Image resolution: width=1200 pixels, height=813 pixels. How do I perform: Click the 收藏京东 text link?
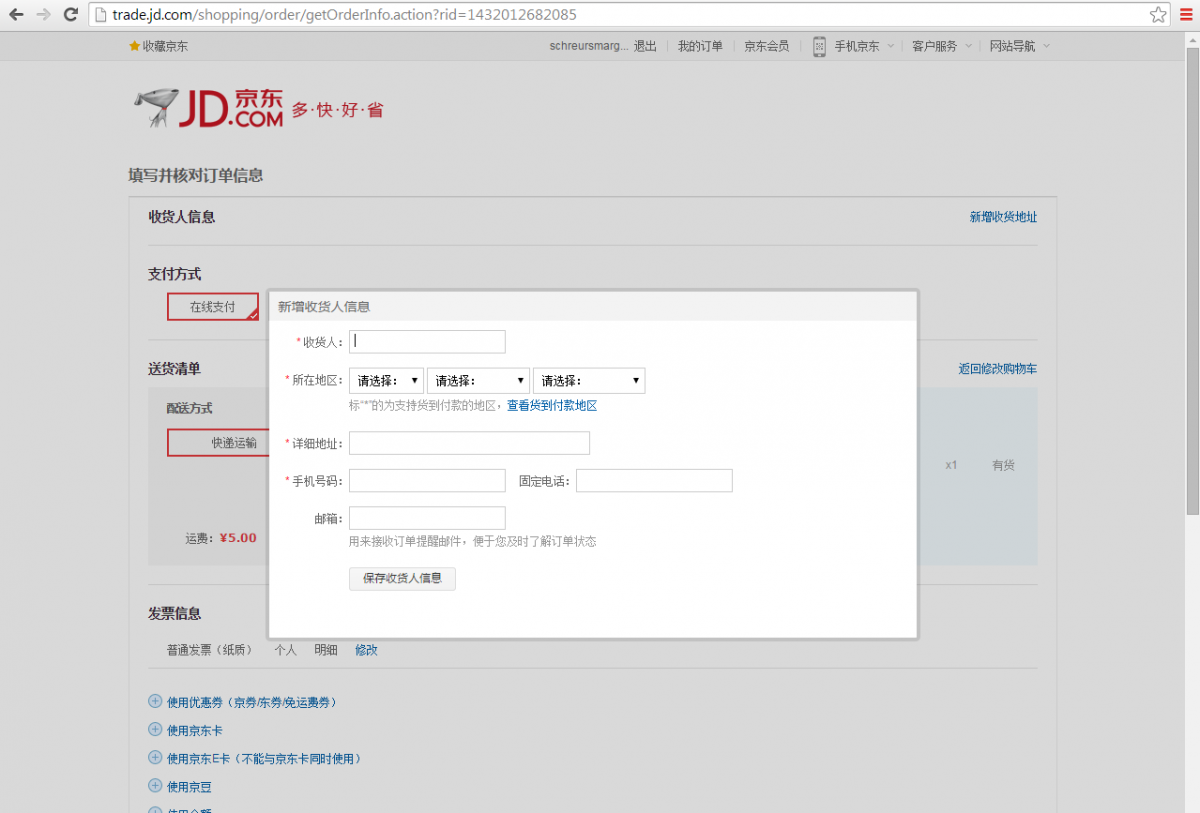coord(165,46)
